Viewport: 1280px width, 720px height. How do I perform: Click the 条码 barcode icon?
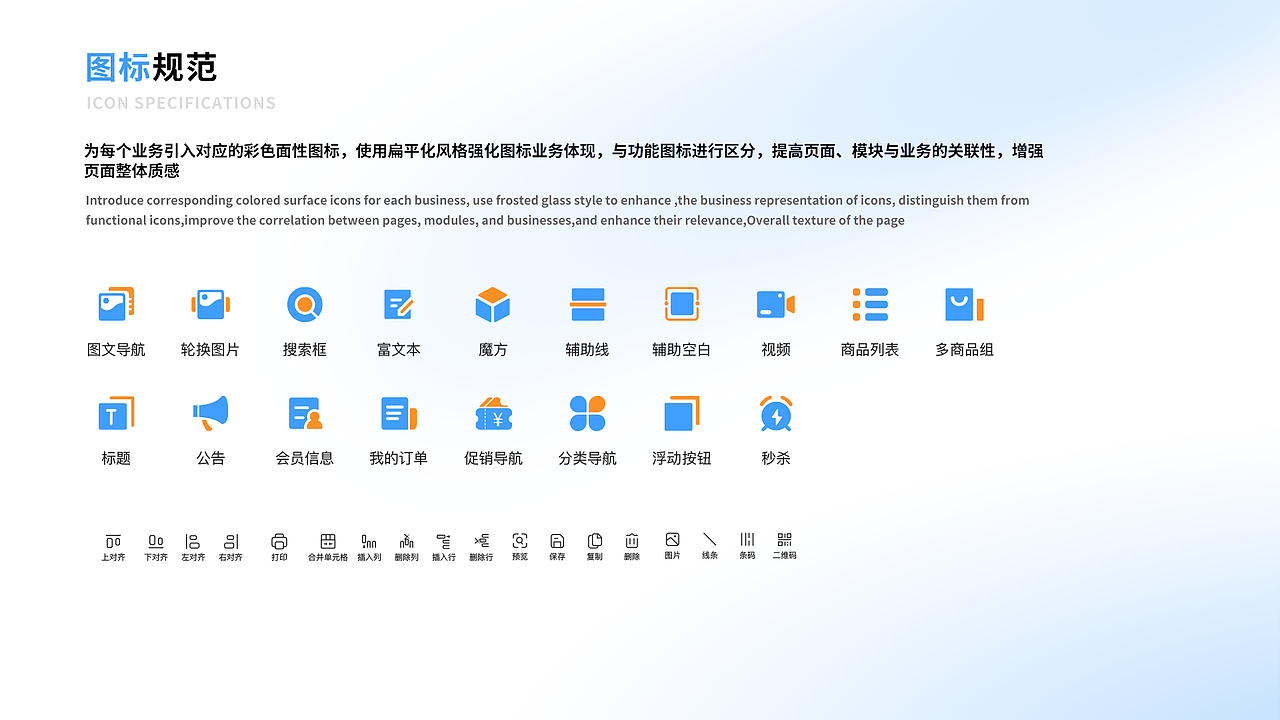747,539
